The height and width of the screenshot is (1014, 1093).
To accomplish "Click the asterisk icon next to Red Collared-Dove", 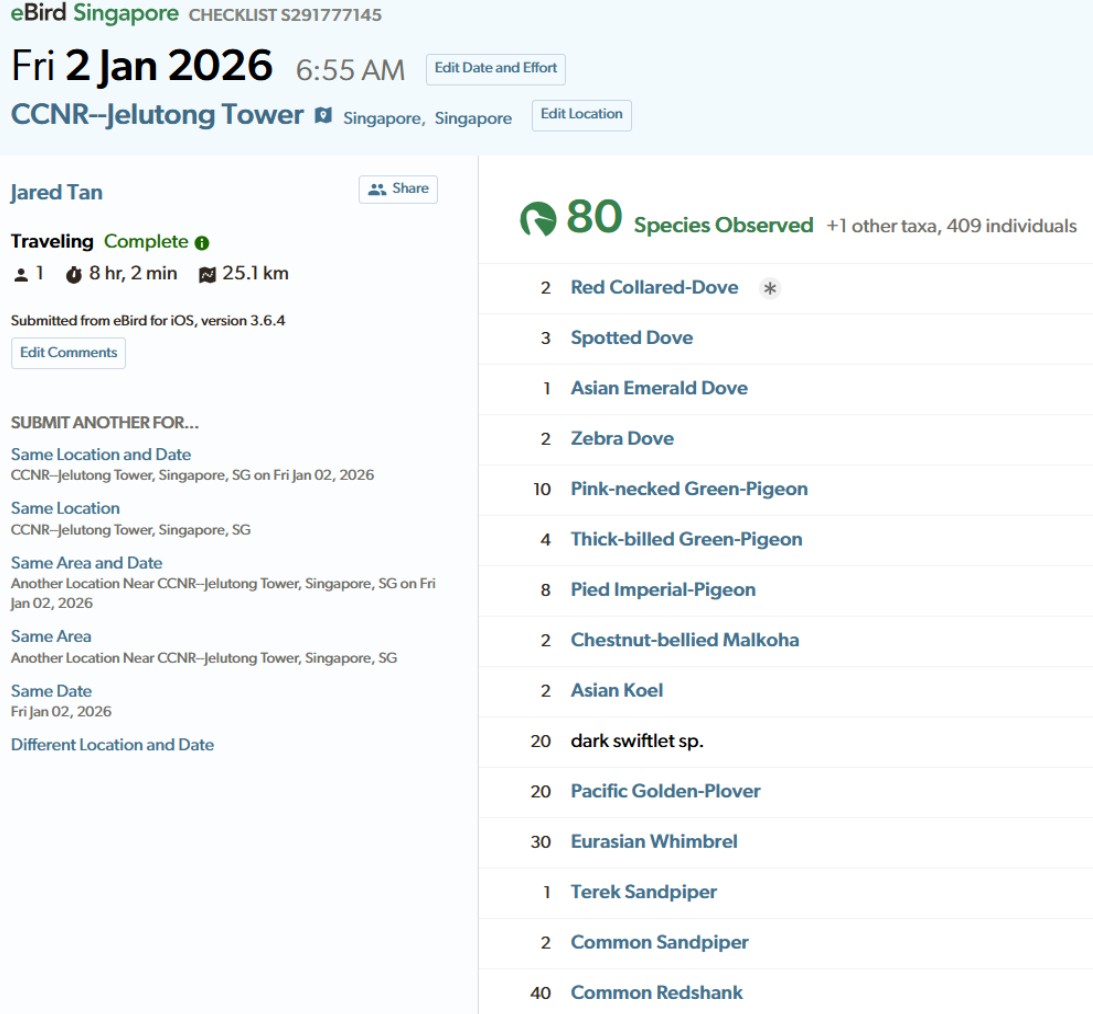I will [x=769, y=288].
